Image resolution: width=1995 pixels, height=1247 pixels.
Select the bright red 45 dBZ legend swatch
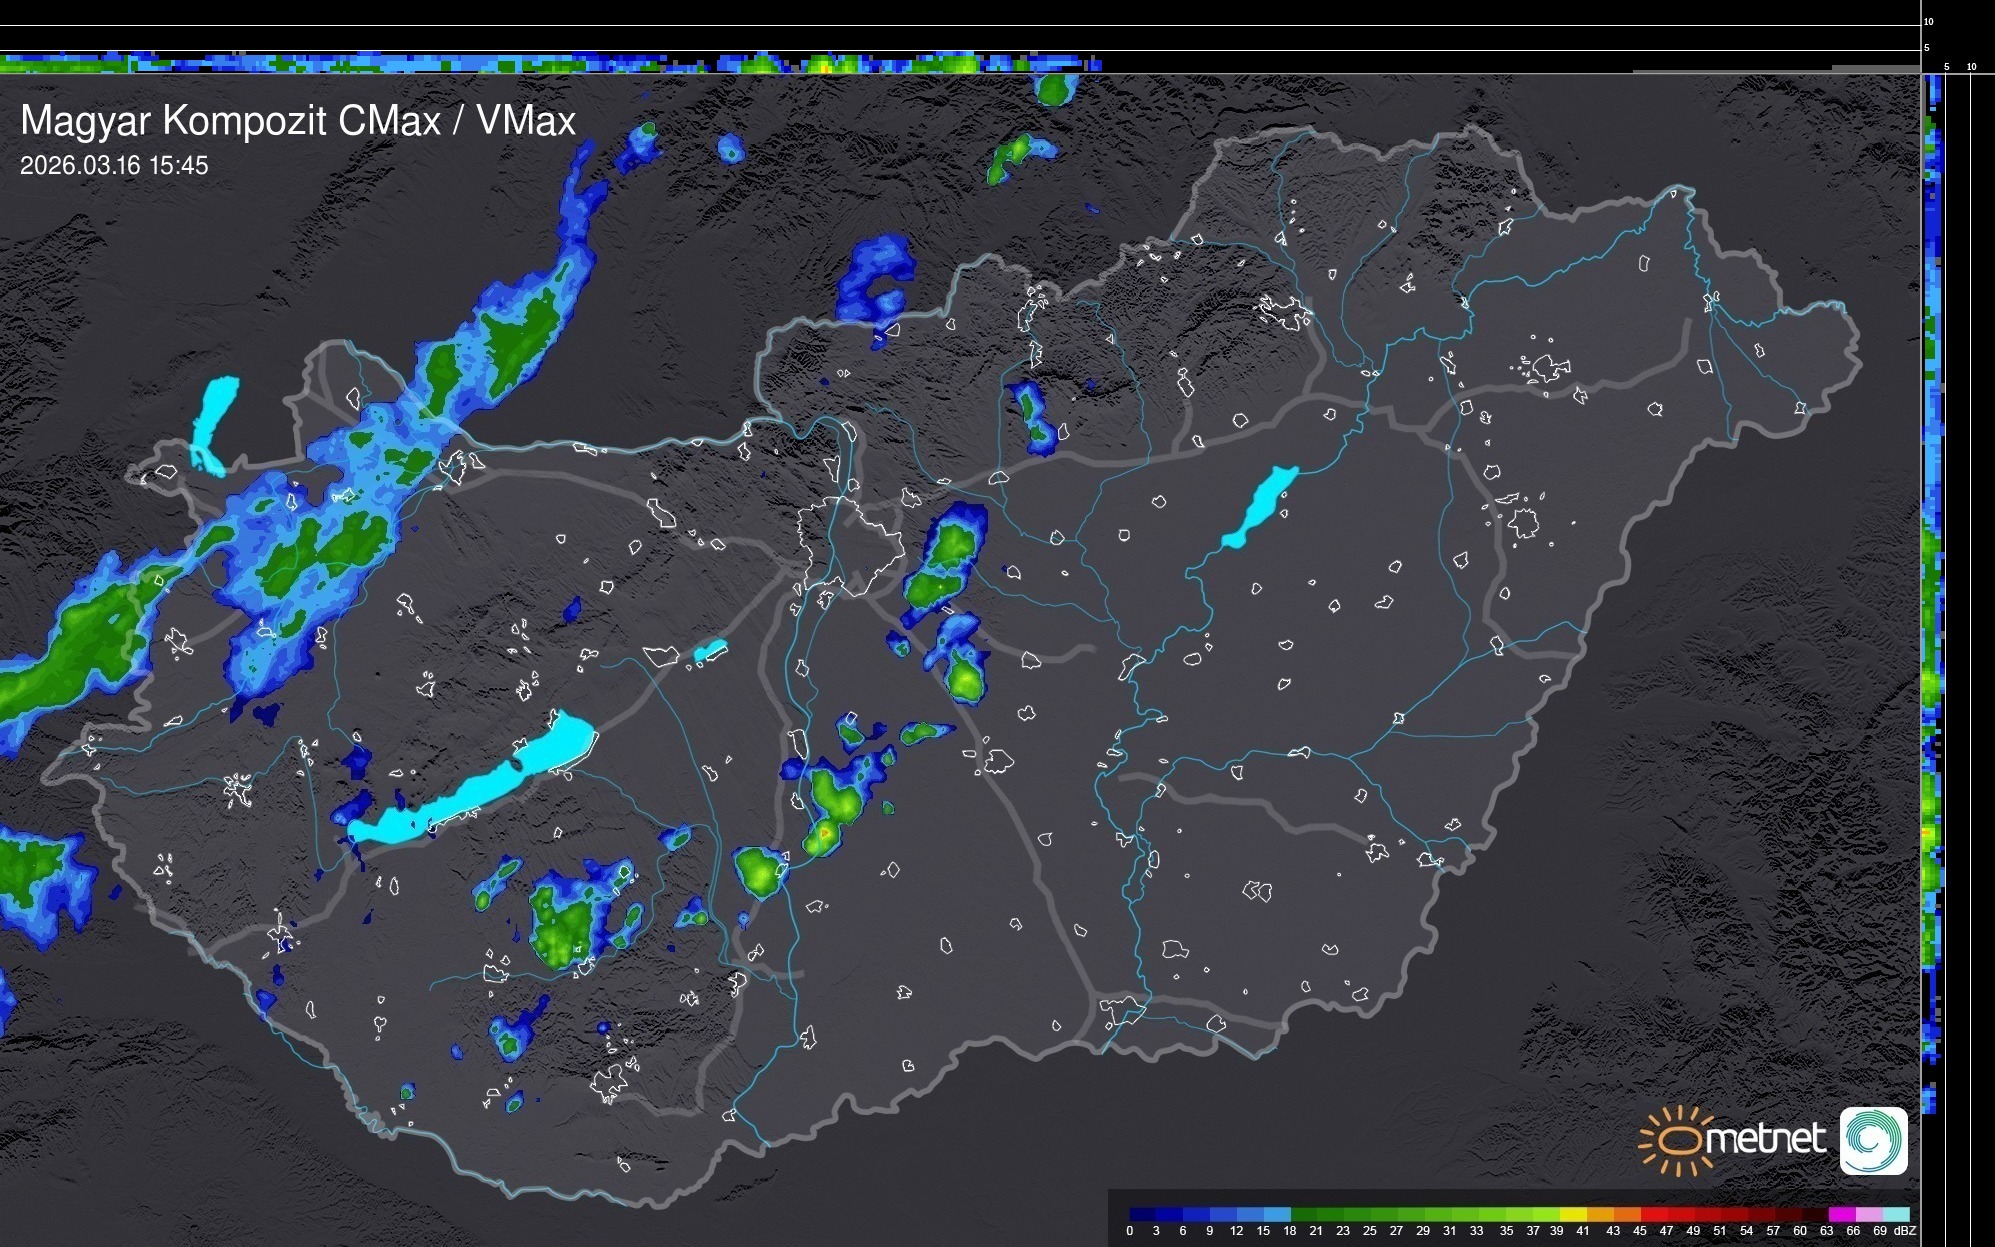coord(1653,1214)
